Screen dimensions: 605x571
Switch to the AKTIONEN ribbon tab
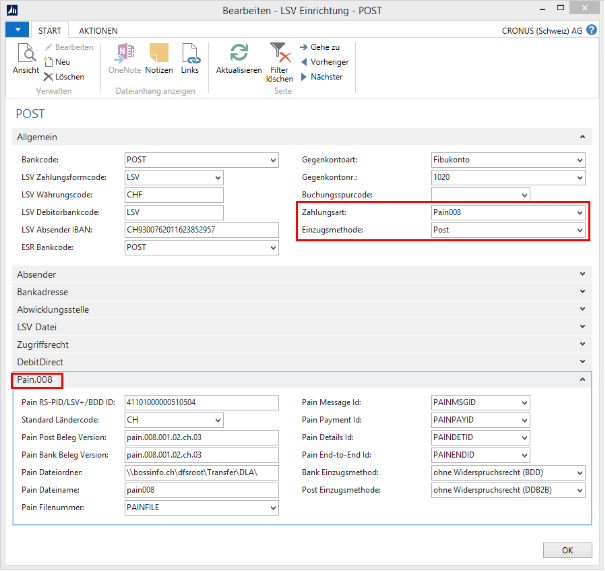(x=97, y=31)
